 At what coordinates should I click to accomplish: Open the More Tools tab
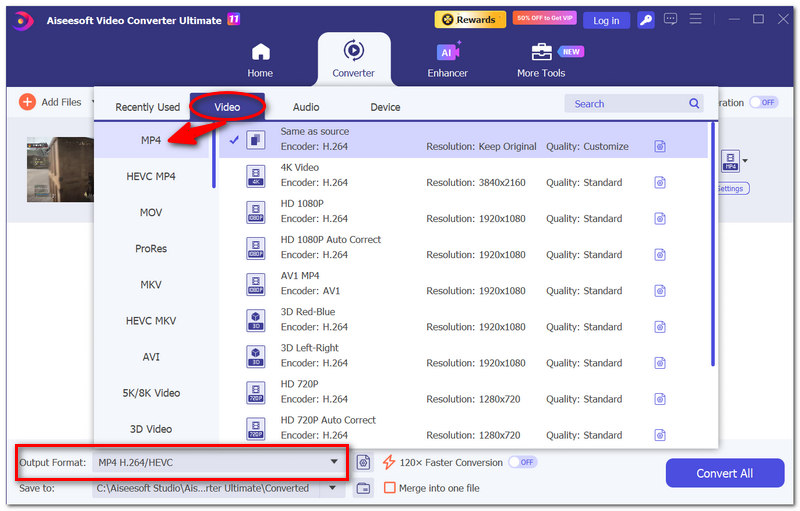click(x=541, y=60)
